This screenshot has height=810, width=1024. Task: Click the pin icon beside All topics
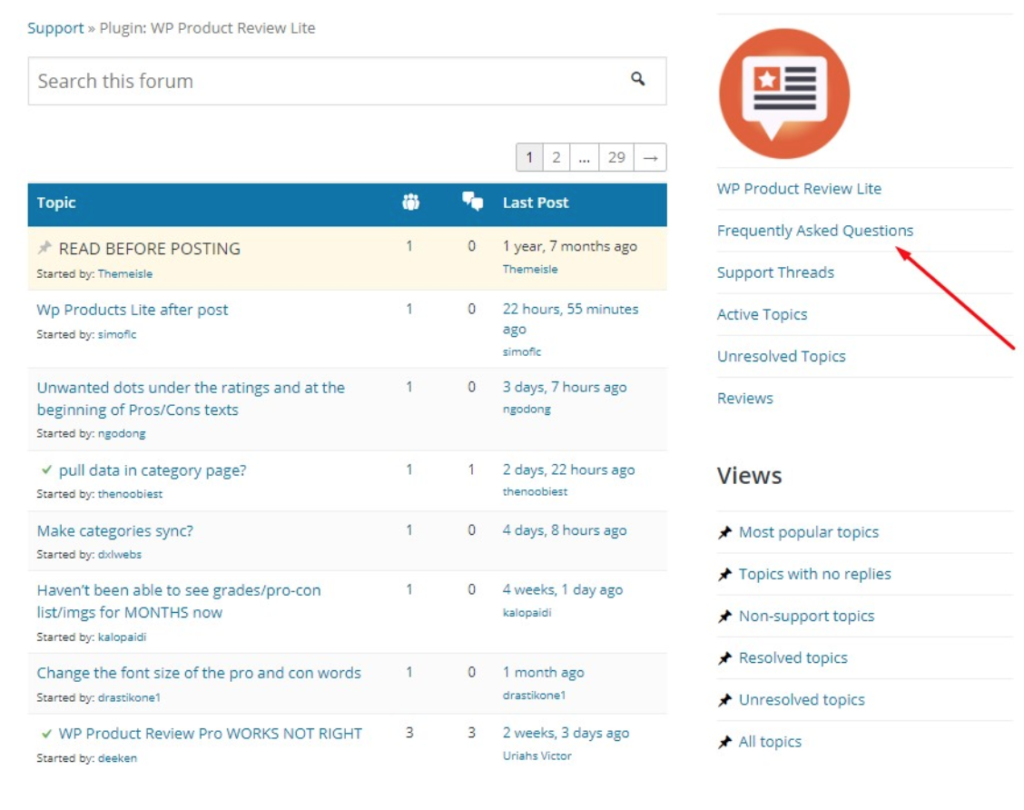coord(725,743)
